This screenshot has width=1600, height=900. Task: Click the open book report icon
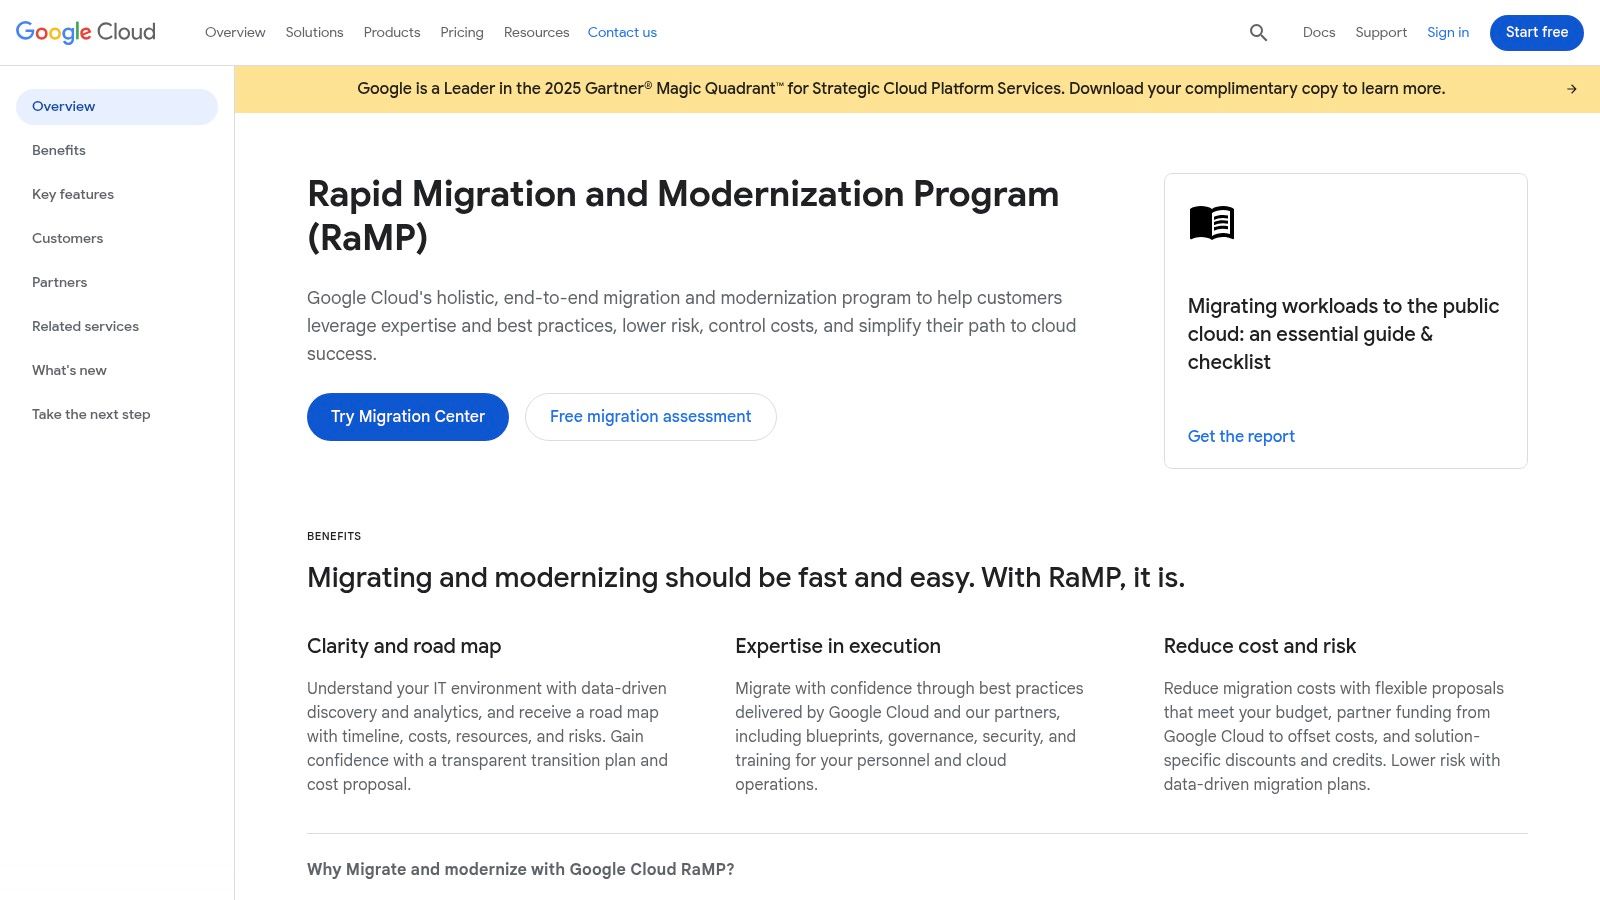point(1211,223)
